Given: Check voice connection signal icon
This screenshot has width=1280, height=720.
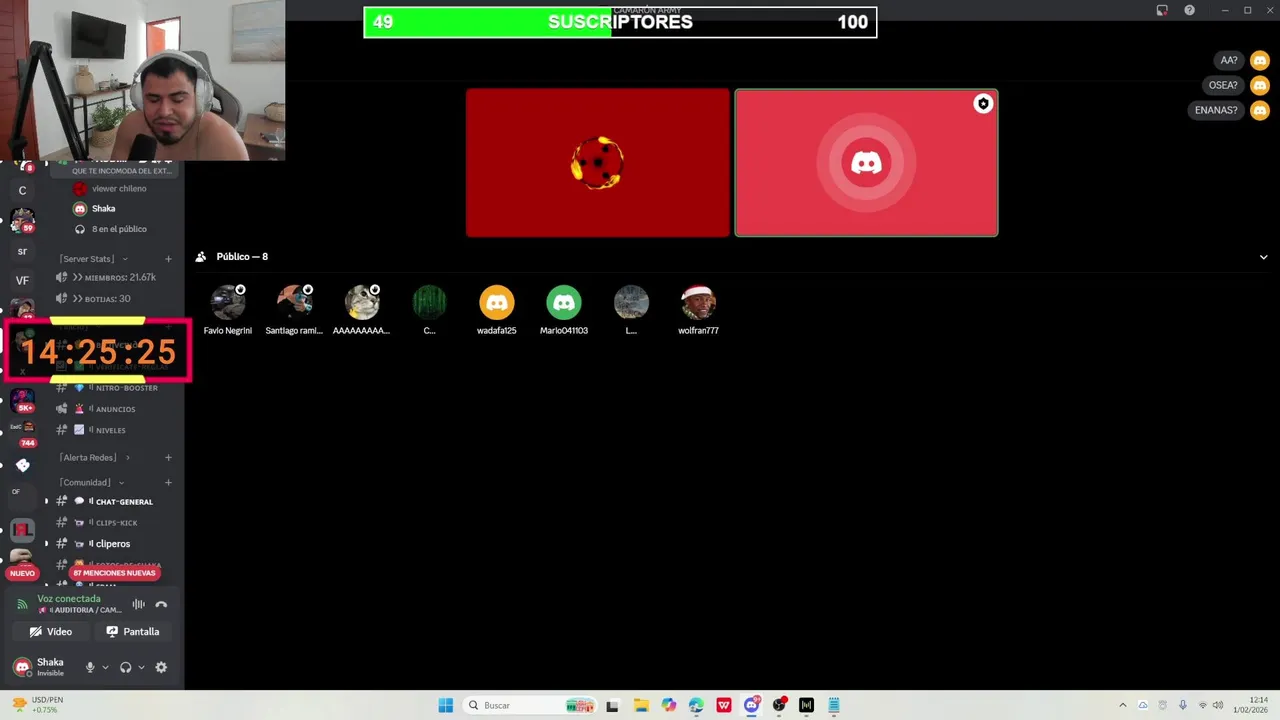Looking at the screenshot, I should click(x=22, y=604).
